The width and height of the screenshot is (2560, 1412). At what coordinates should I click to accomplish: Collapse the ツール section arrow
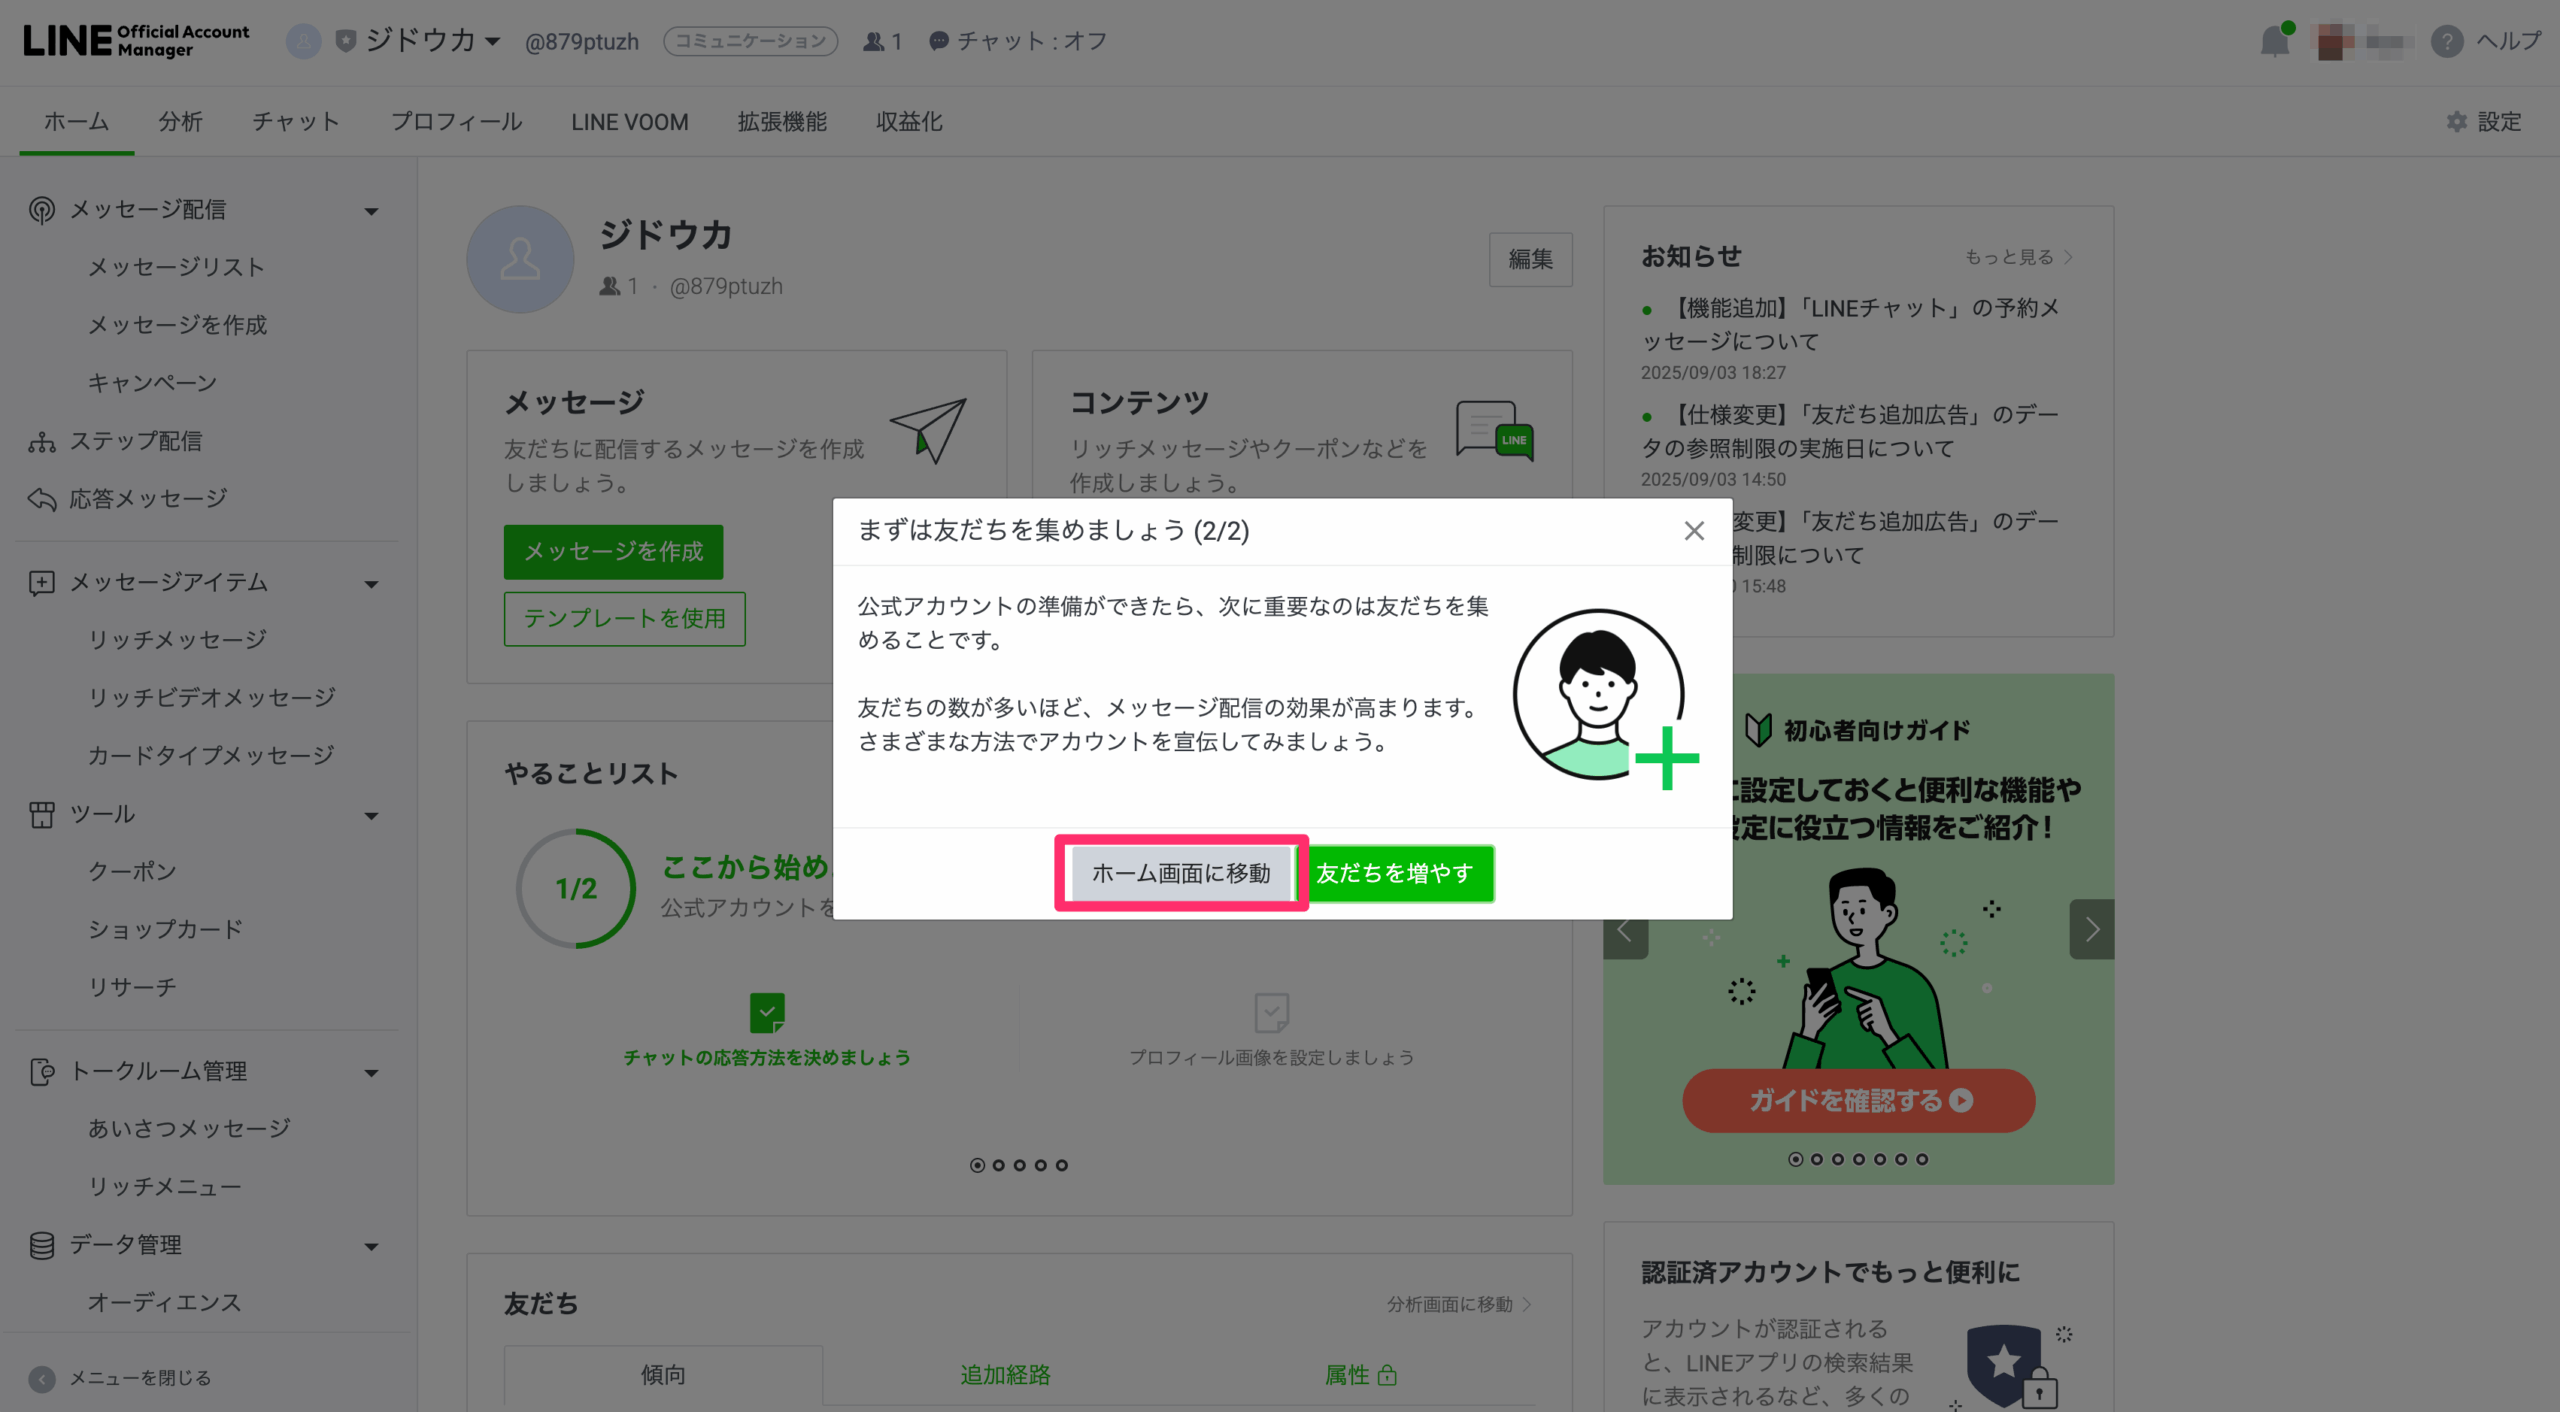(371, 816)
